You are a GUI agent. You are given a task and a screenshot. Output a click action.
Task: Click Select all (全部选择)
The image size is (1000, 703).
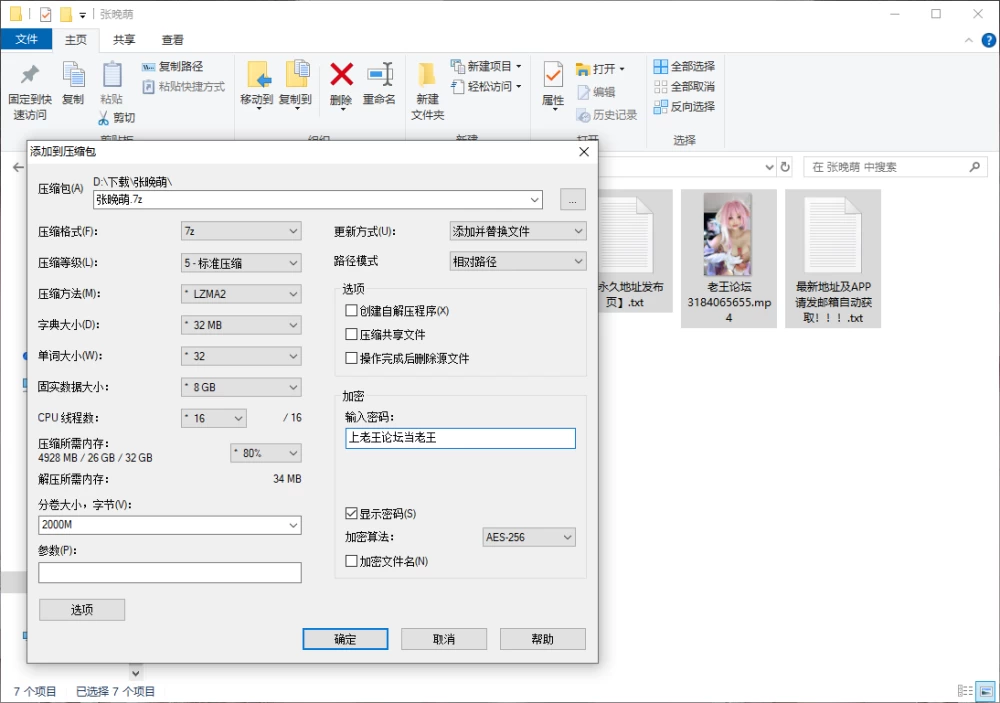tap(684, 66)
